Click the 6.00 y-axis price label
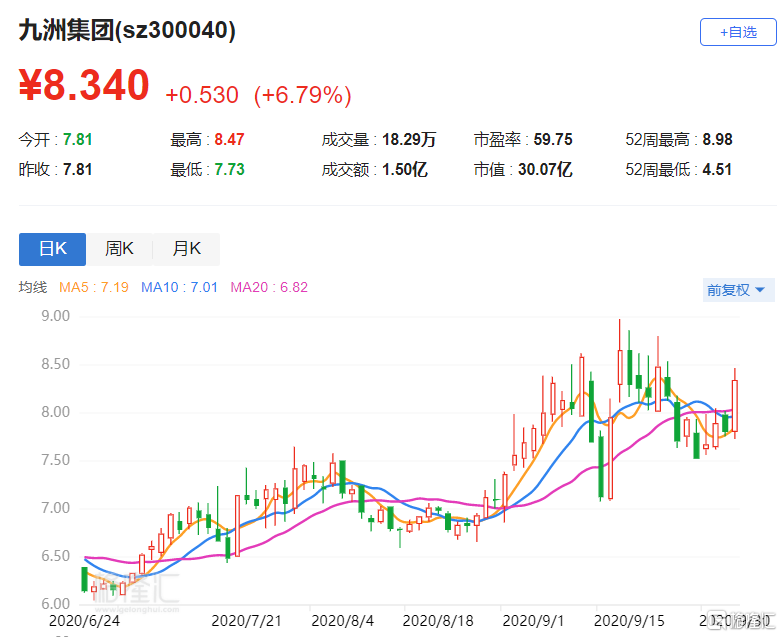782x637 pixels. coord(55,604)
